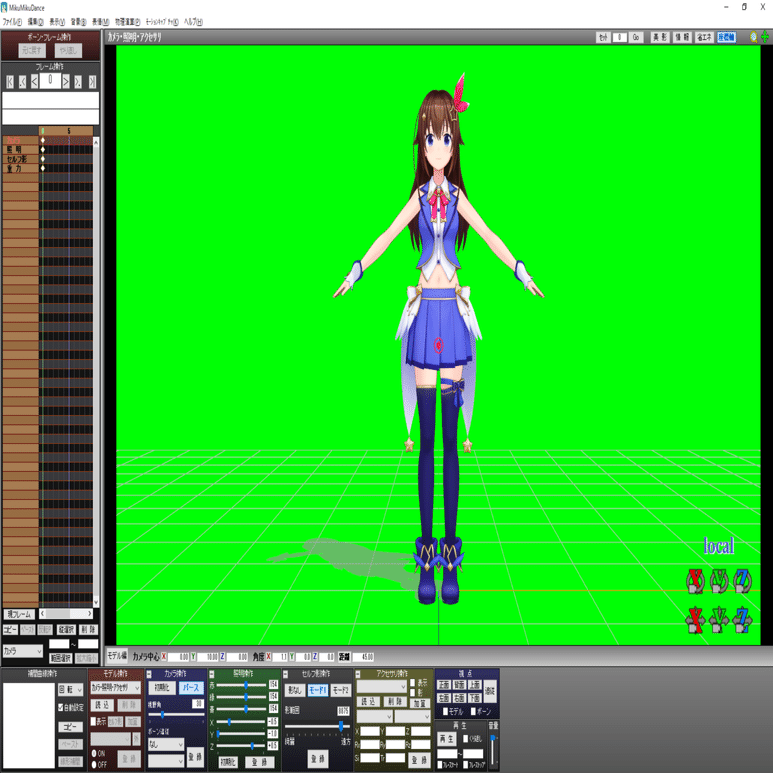Open the bone follow なし dropdown

pyautogui.click(x=166, y=744)
